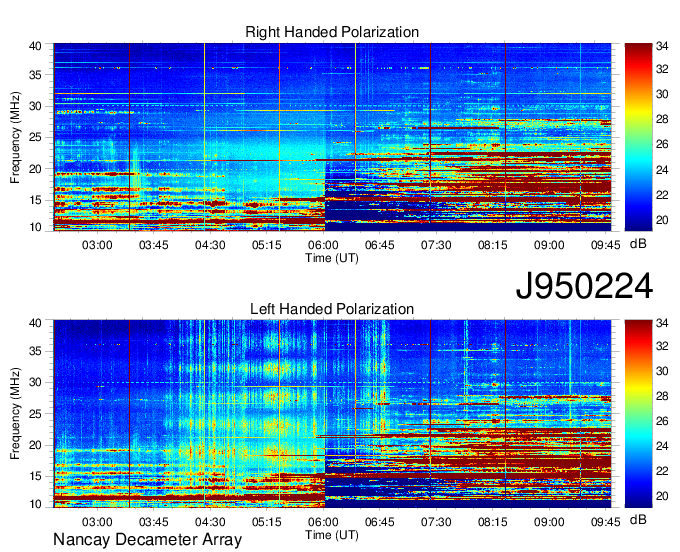The width and height of the screenshot is (680, 552).
Task: Select the "J950224" observation identifier text
Action: pos(584,286)
